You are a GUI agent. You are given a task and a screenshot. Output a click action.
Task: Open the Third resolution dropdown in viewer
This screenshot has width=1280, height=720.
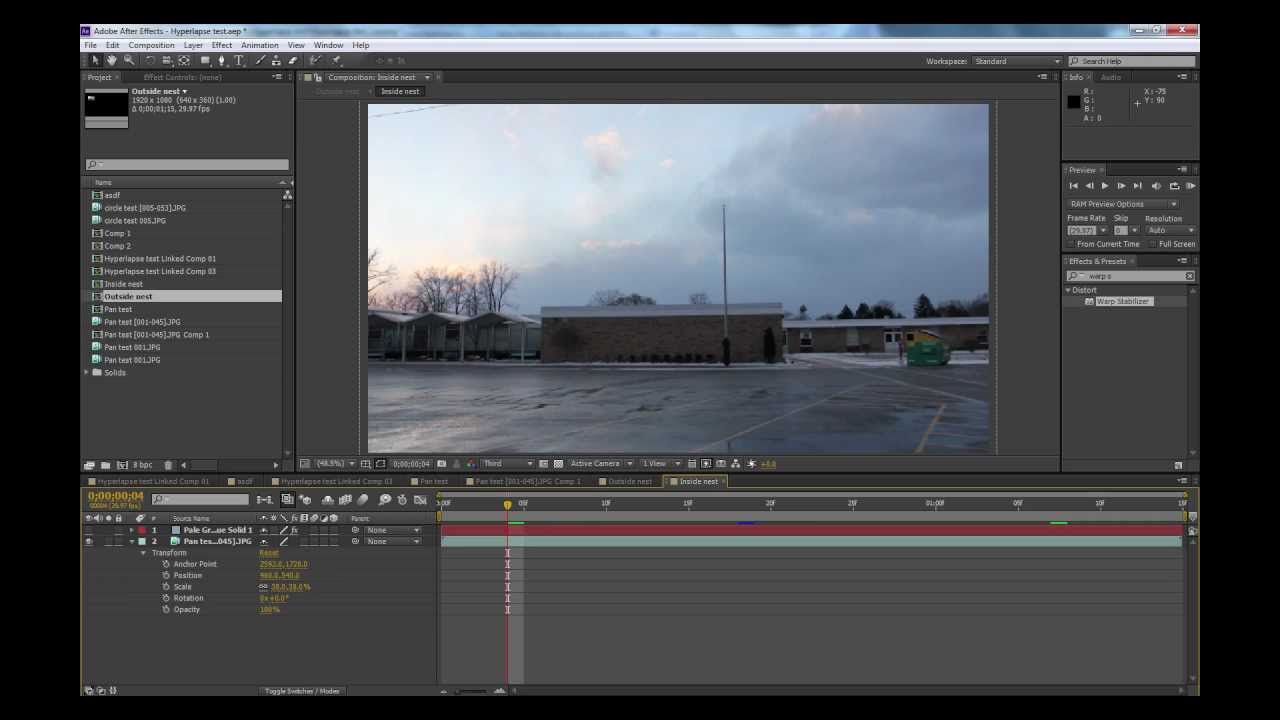pos(508,464)
